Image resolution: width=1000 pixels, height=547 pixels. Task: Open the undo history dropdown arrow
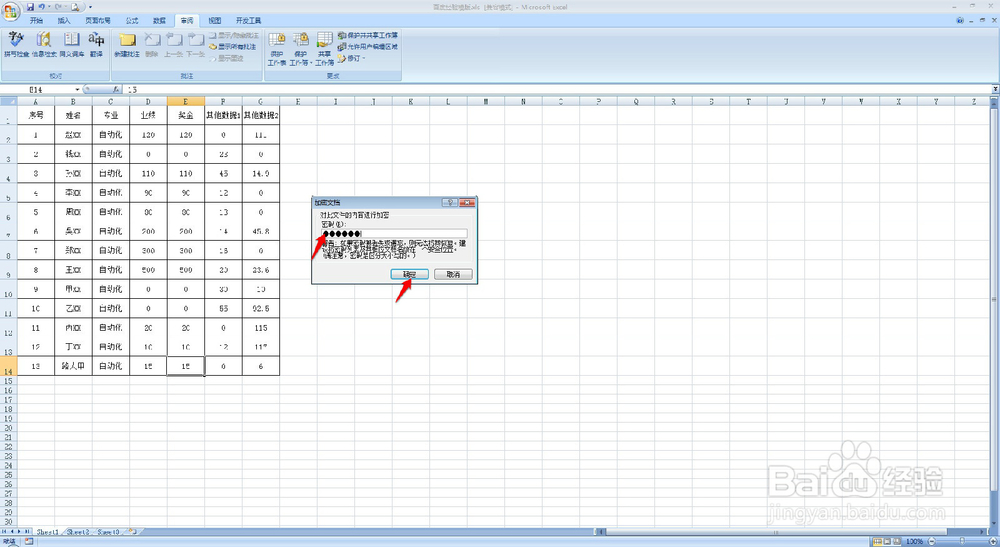click(48, 7)
